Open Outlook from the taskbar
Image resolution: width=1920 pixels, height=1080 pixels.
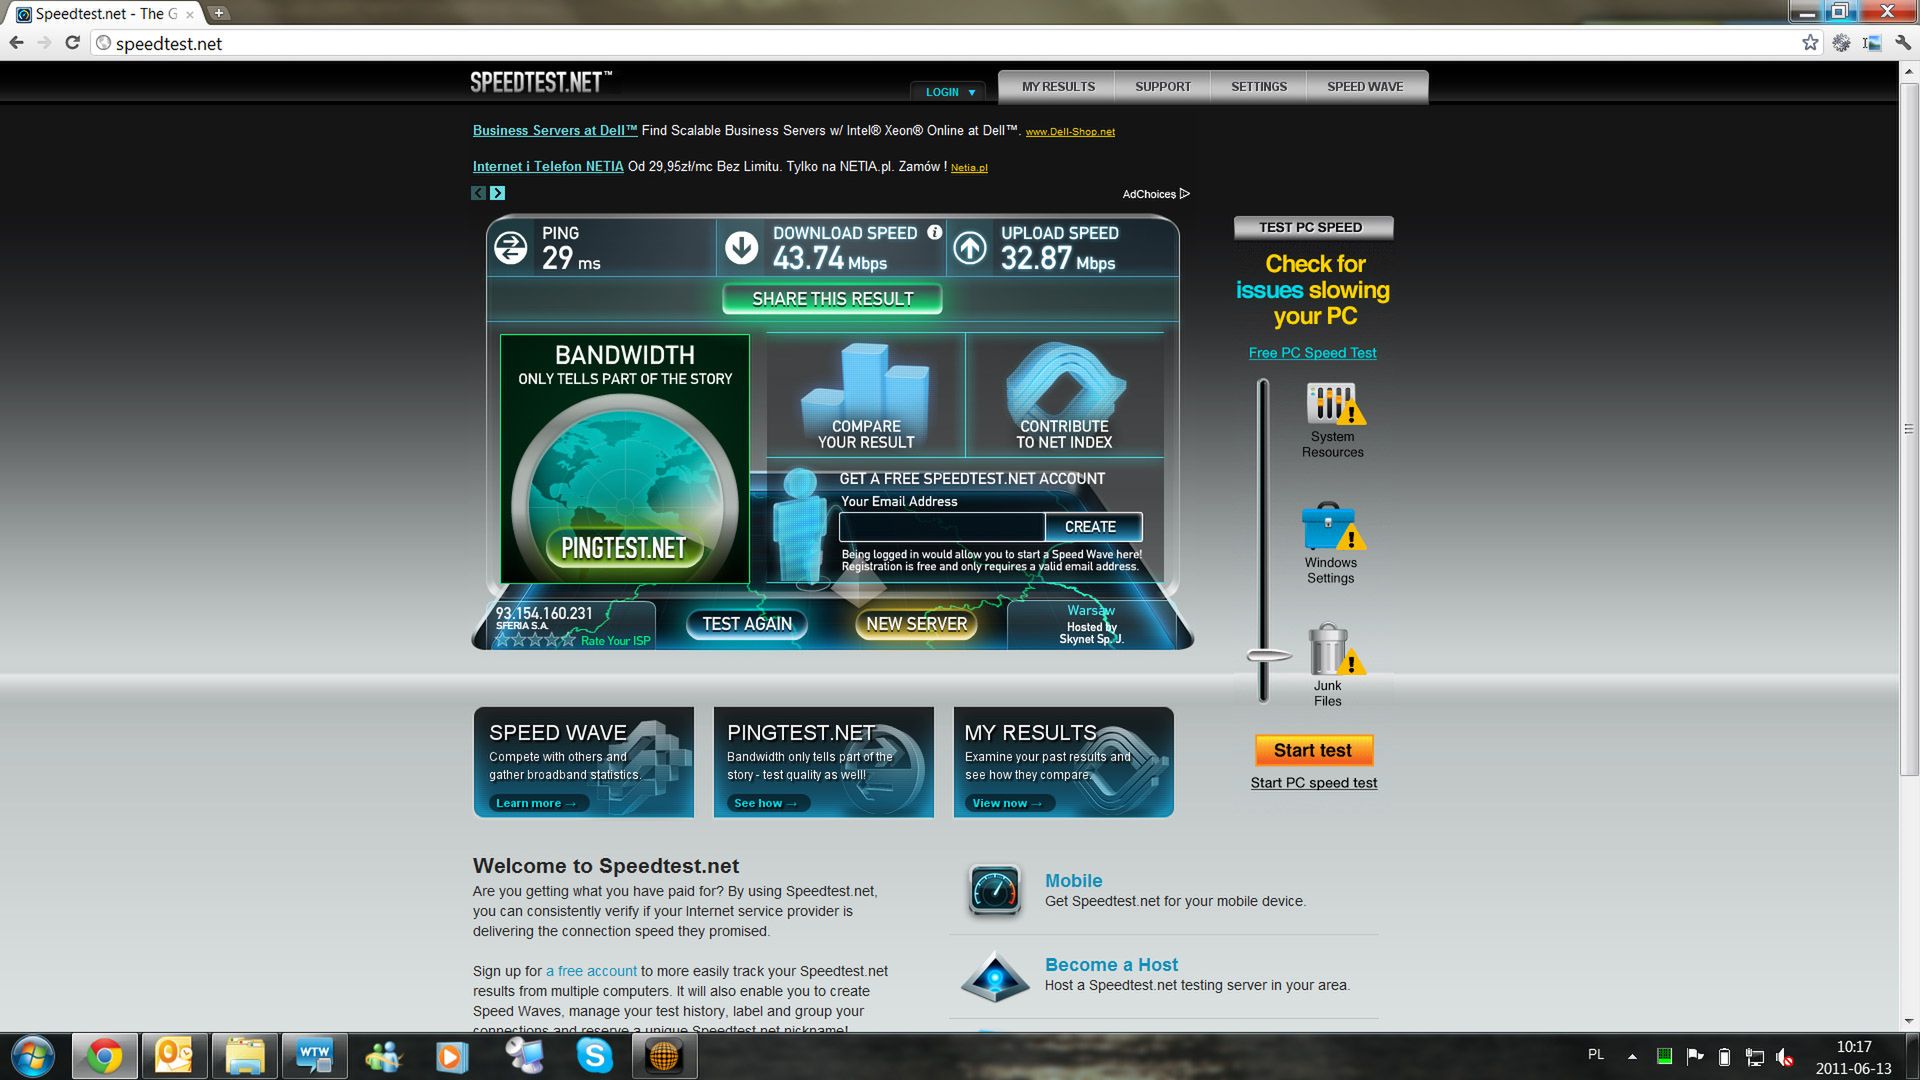(174, 1056)
